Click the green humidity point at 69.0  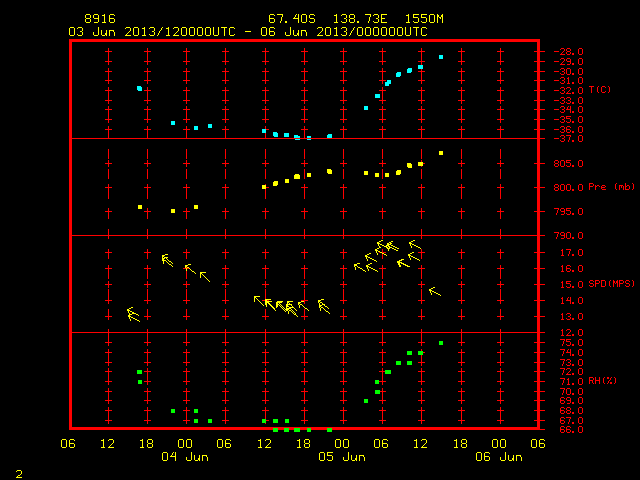coord(366,401)
